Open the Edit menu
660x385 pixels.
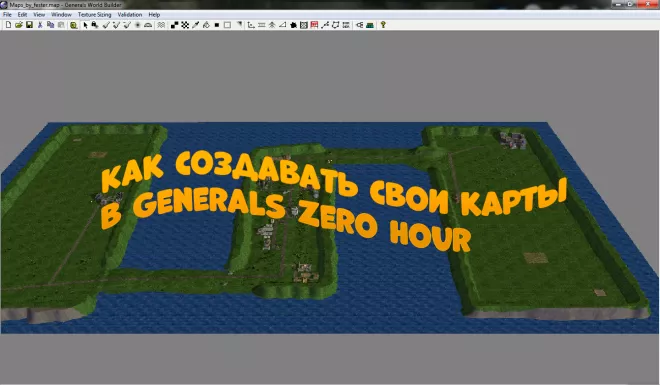[x=22, y=14]
